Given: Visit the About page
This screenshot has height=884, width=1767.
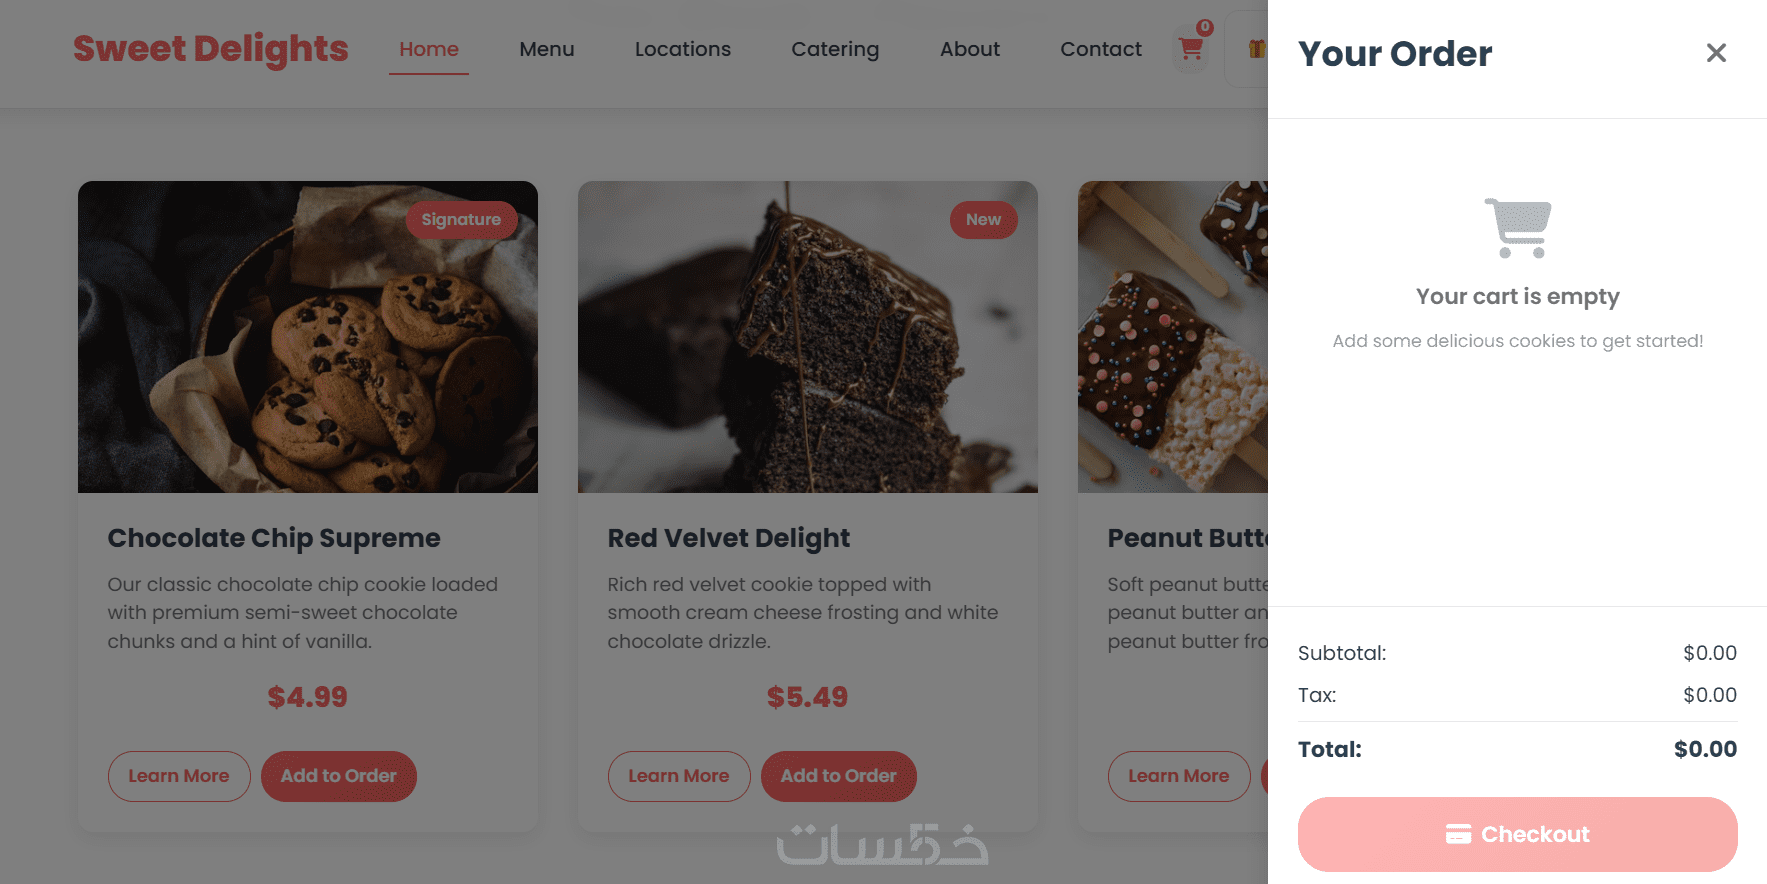Looking at the screenshot, I should 970,49.
